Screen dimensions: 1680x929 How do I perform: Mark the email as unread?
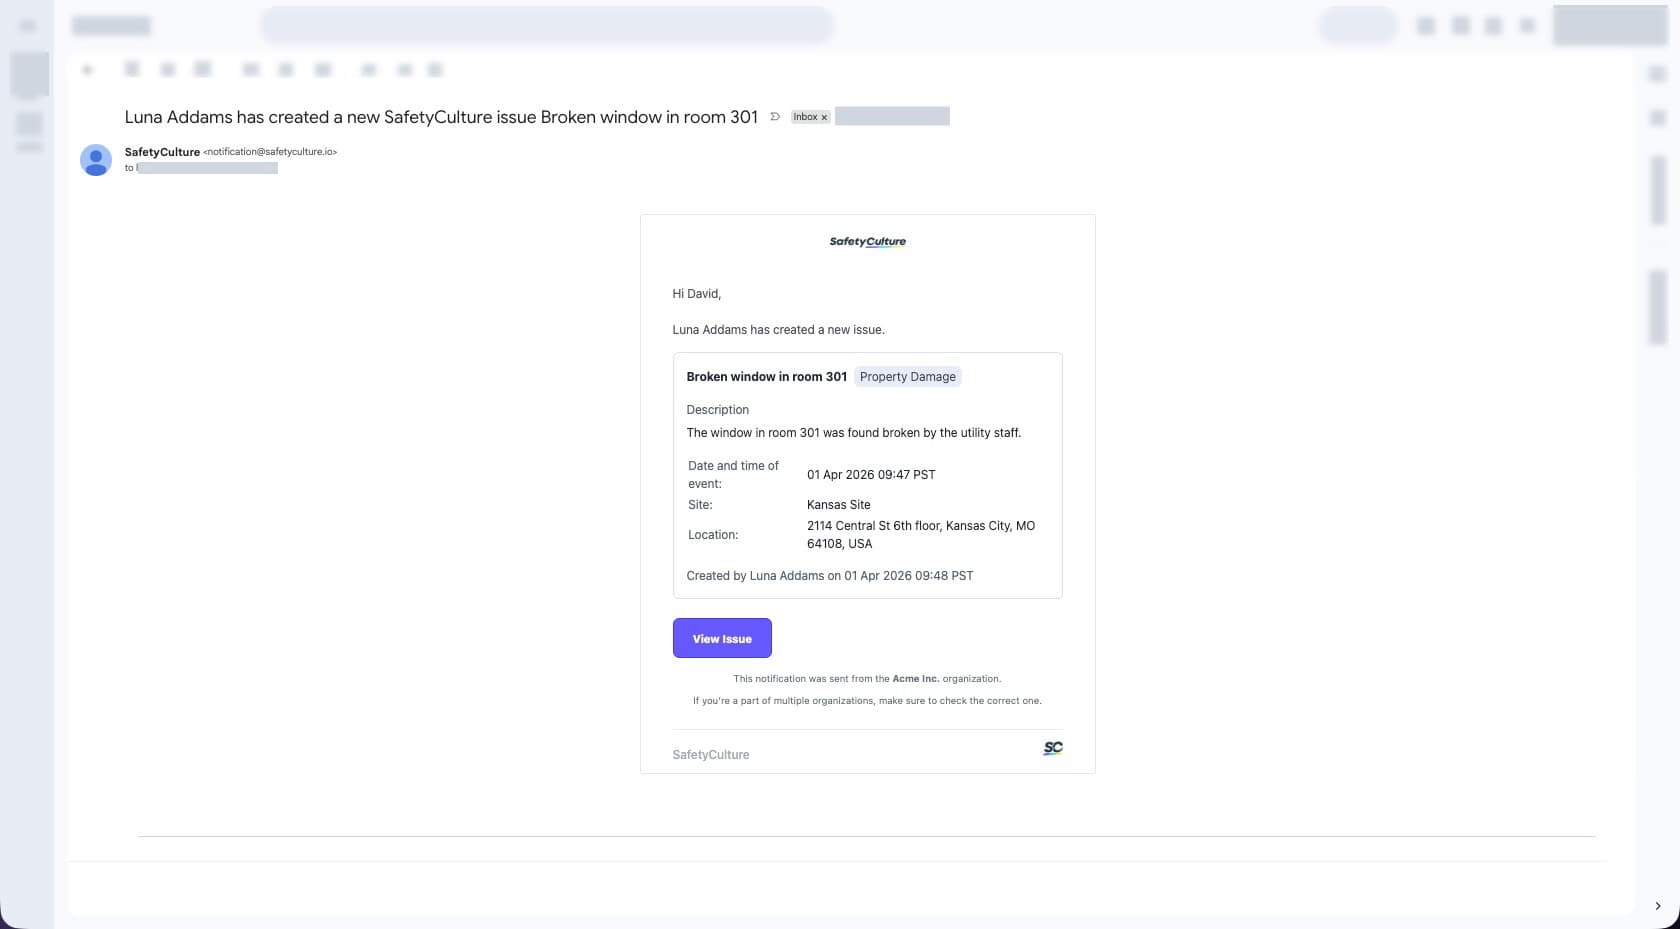click(x=250, y=69)
